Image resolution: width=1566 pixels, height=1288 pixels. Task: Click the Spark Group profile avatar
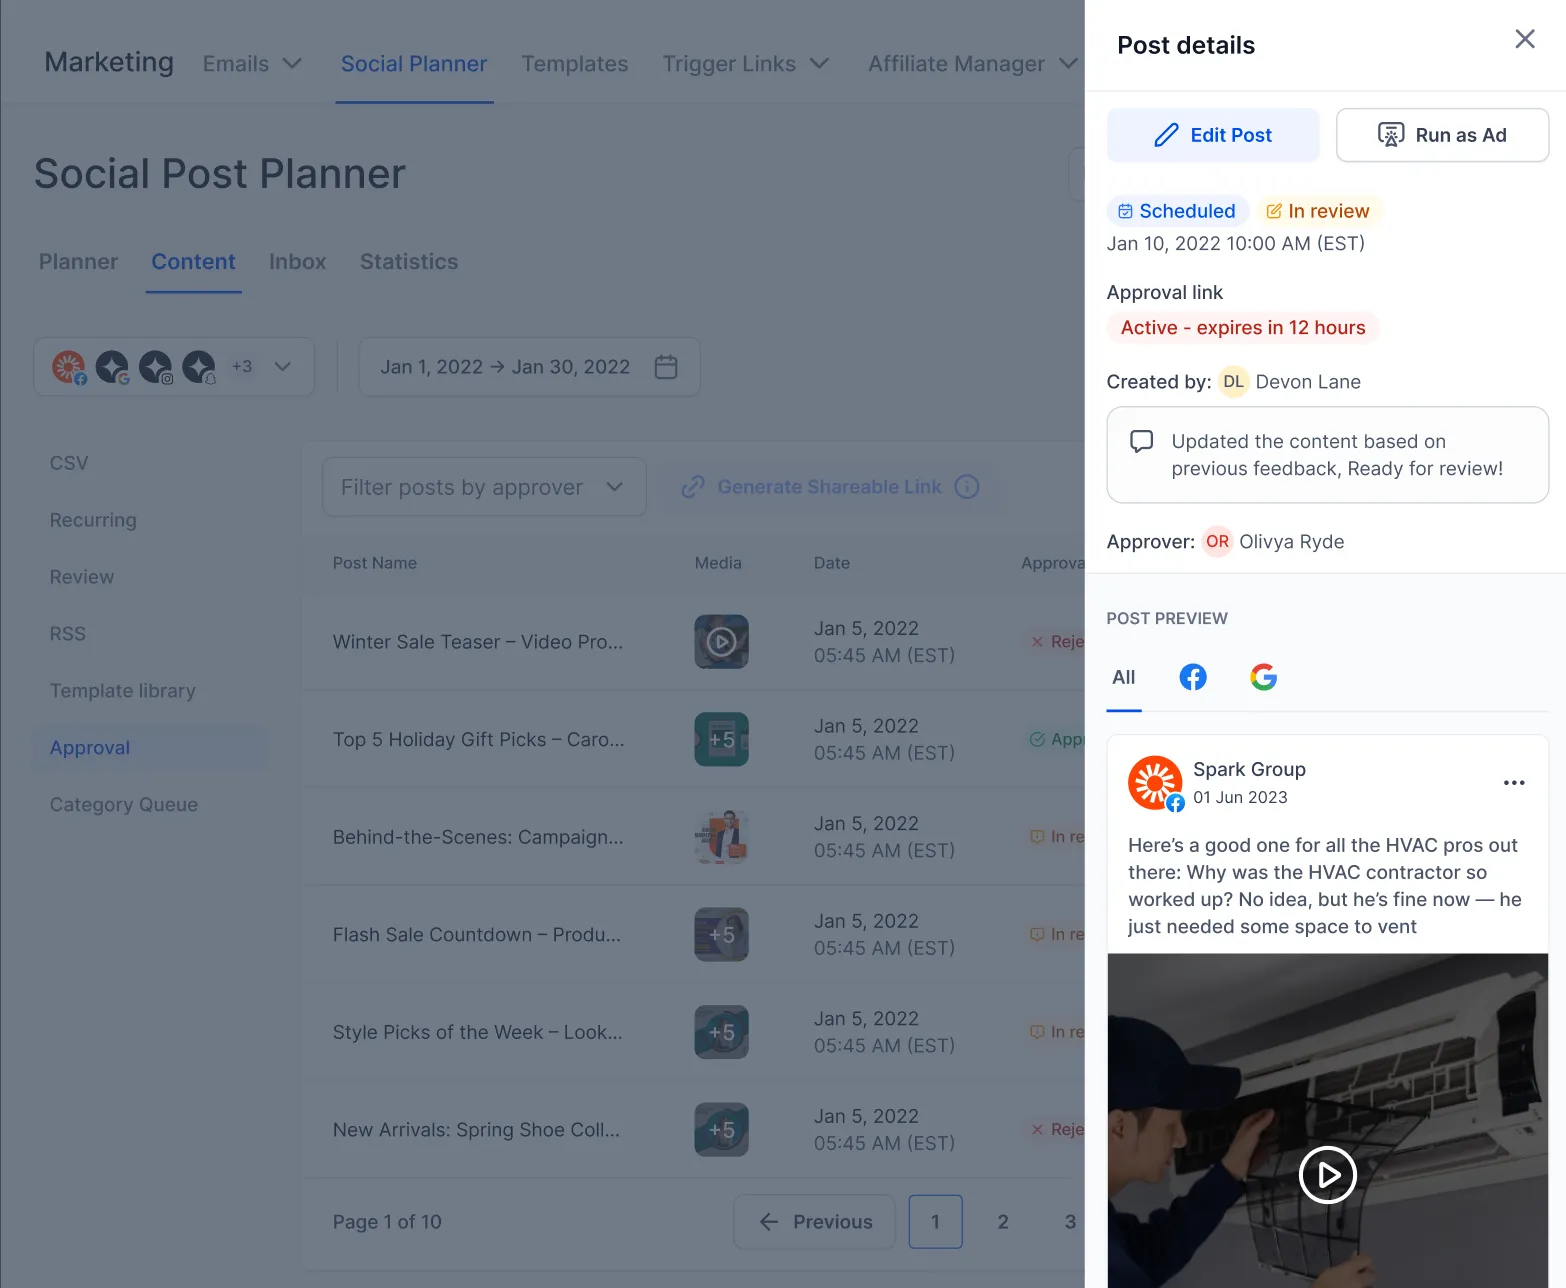(x=1154, y=782)
